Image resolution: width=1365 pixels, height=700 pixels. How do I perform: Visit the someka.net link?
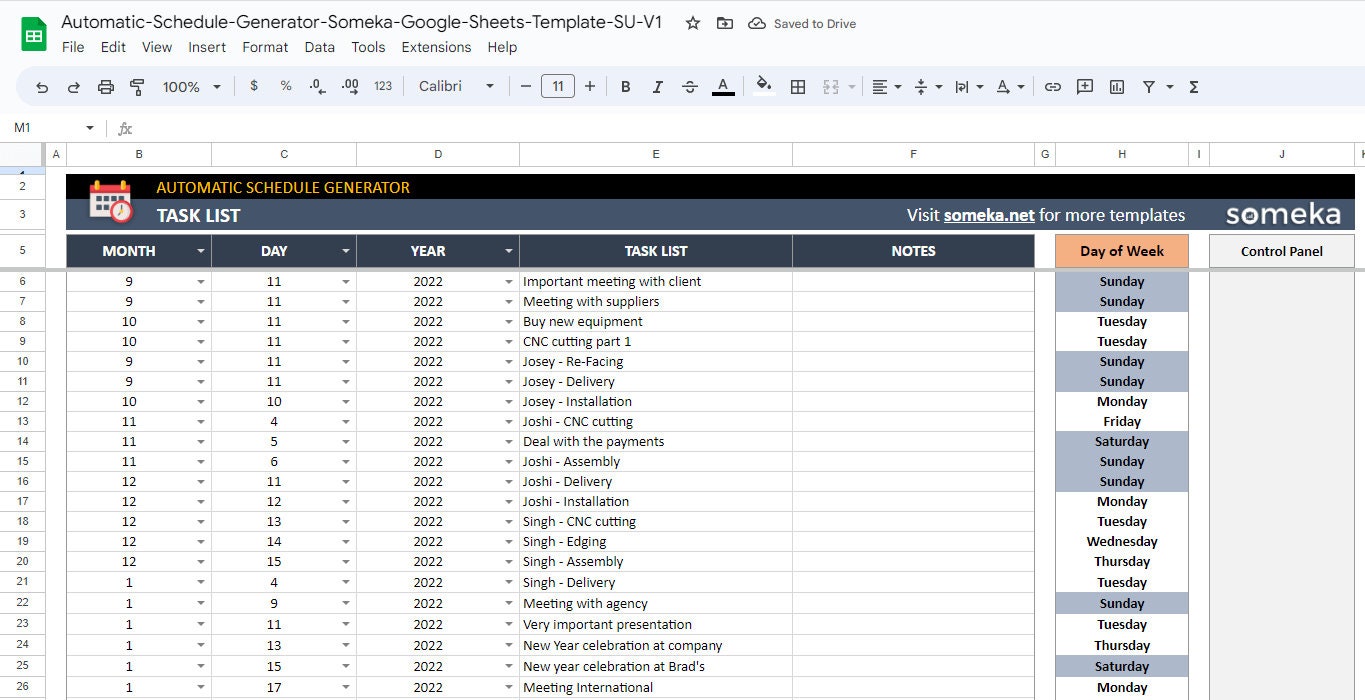click(988, 214)
